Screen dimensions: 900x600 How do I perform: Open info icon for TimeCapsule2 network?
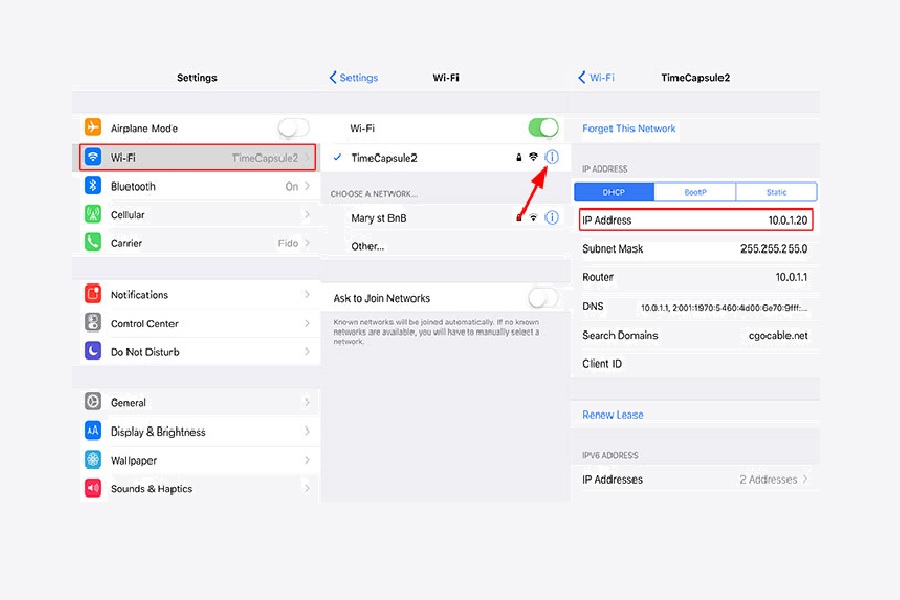551,157
